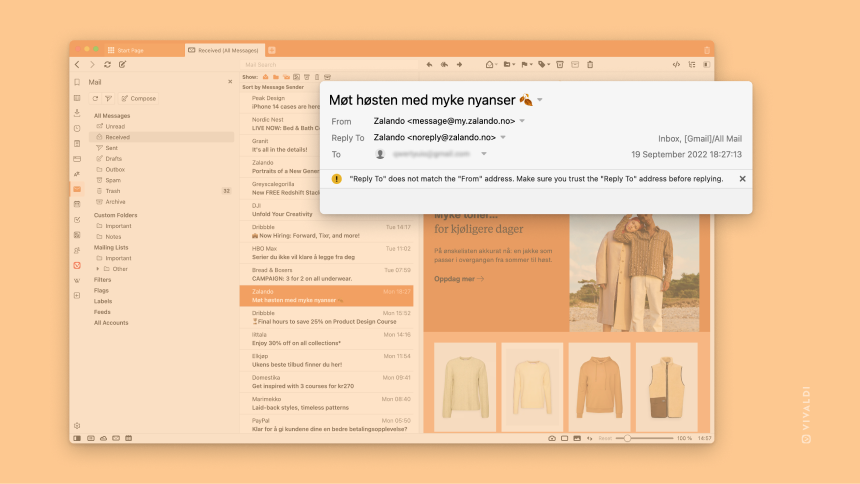Open the Downloads panel icon
The width and height of the screenshot is (860, 484).
77,112
